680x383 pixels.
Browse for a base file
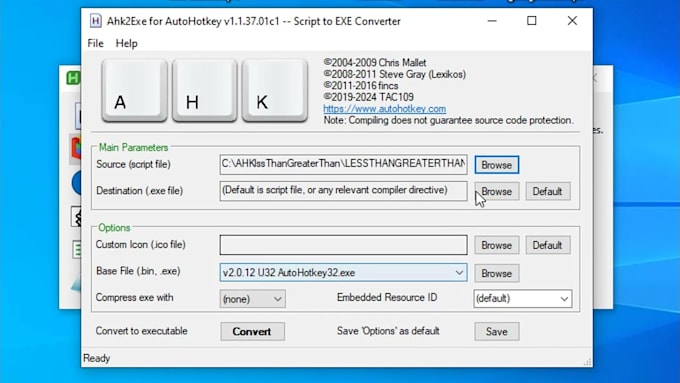497,273
